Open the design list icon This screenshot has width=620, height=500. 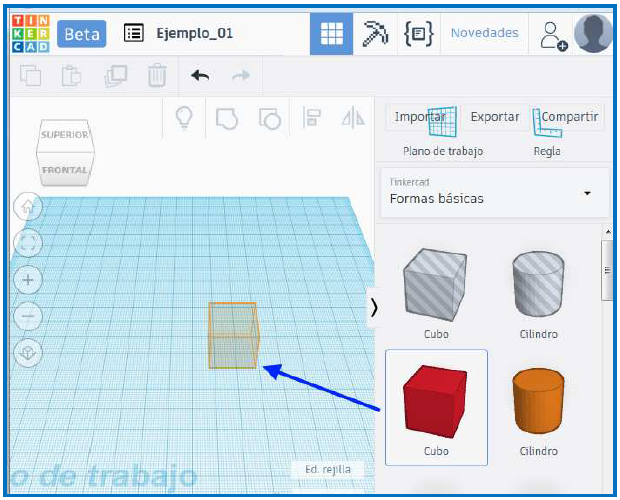pos(133,33)
